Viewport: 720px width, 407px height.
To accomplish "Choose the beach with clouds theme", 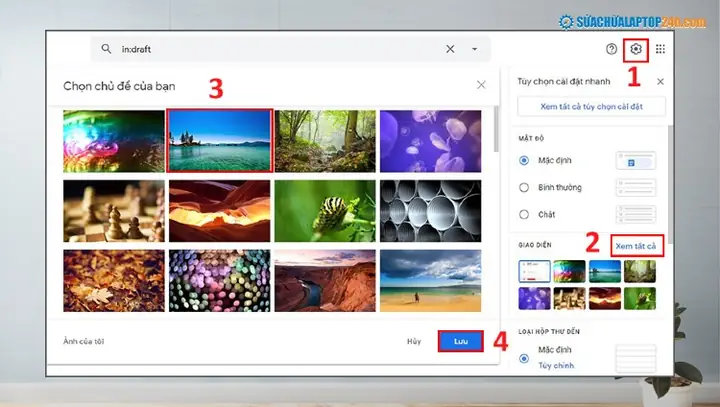I will [431, 281].
